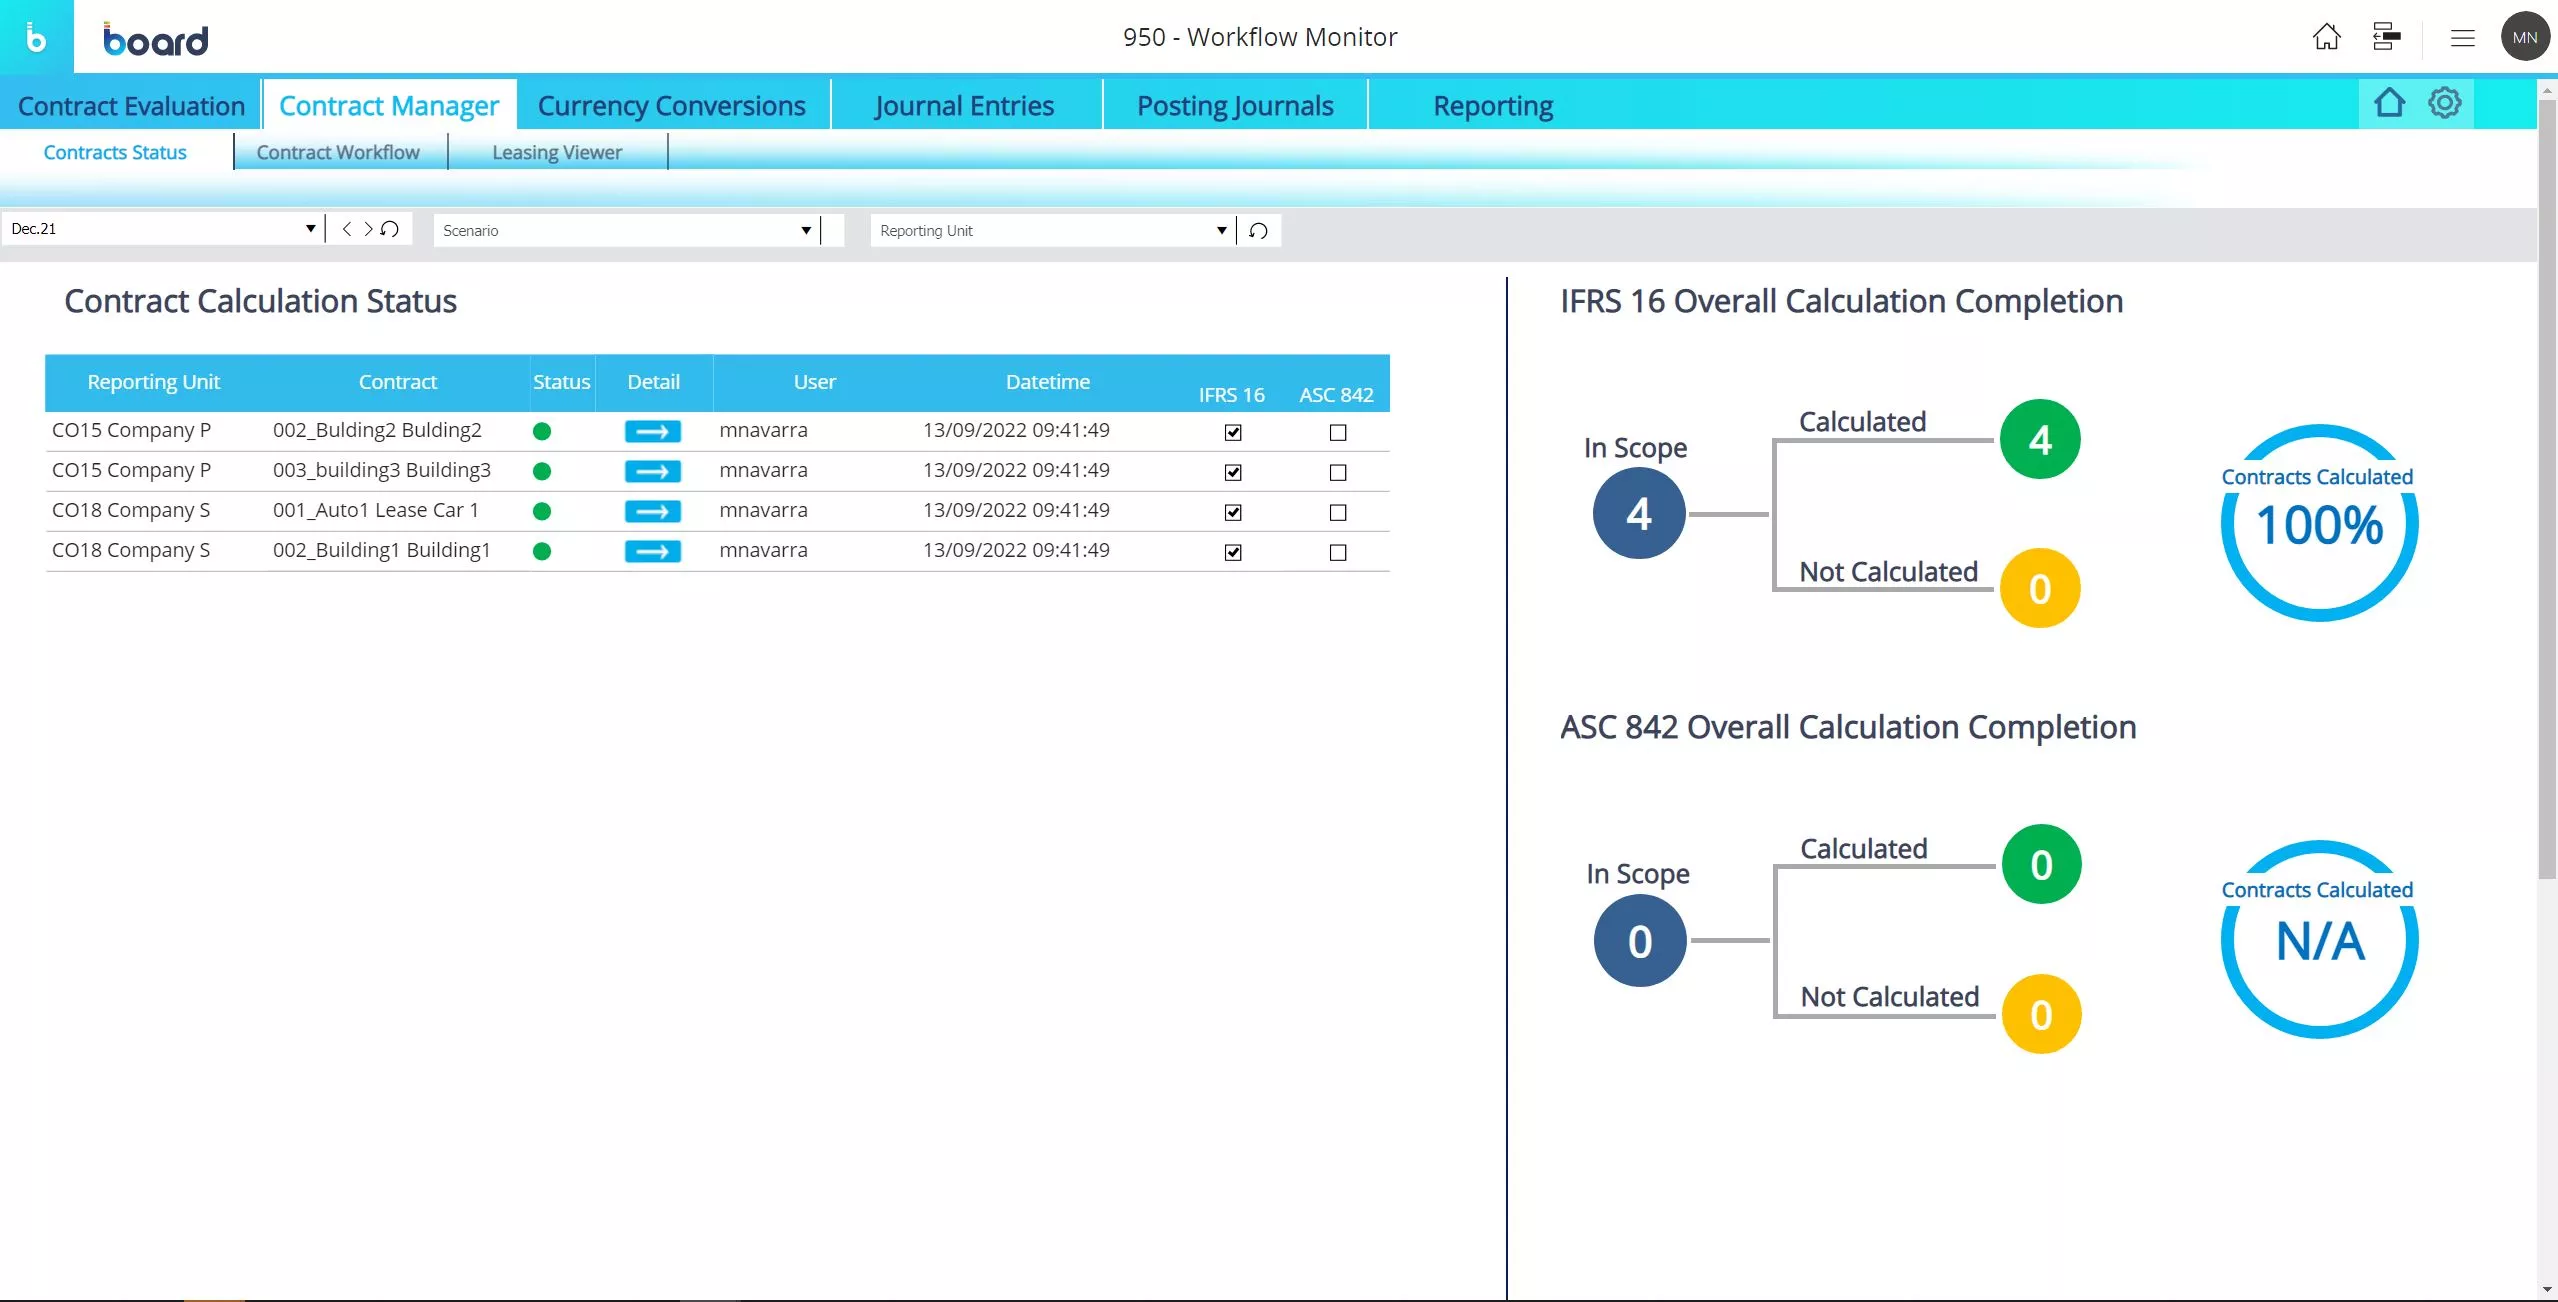Click the next period navigation arrow
This screenshot has height=1302, width=2558.
365,228
